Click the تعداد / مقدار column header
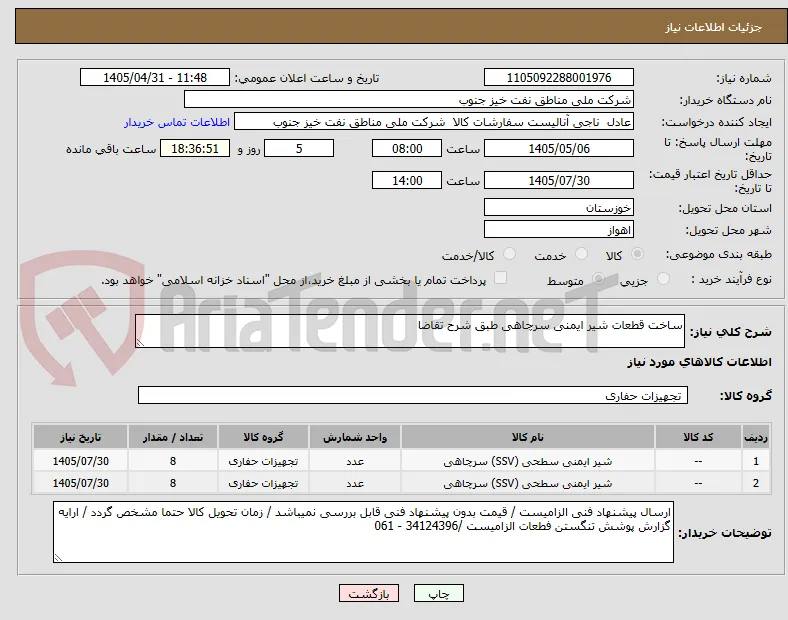This screenshot has height=620, width=788. click(x=173, y=437)
